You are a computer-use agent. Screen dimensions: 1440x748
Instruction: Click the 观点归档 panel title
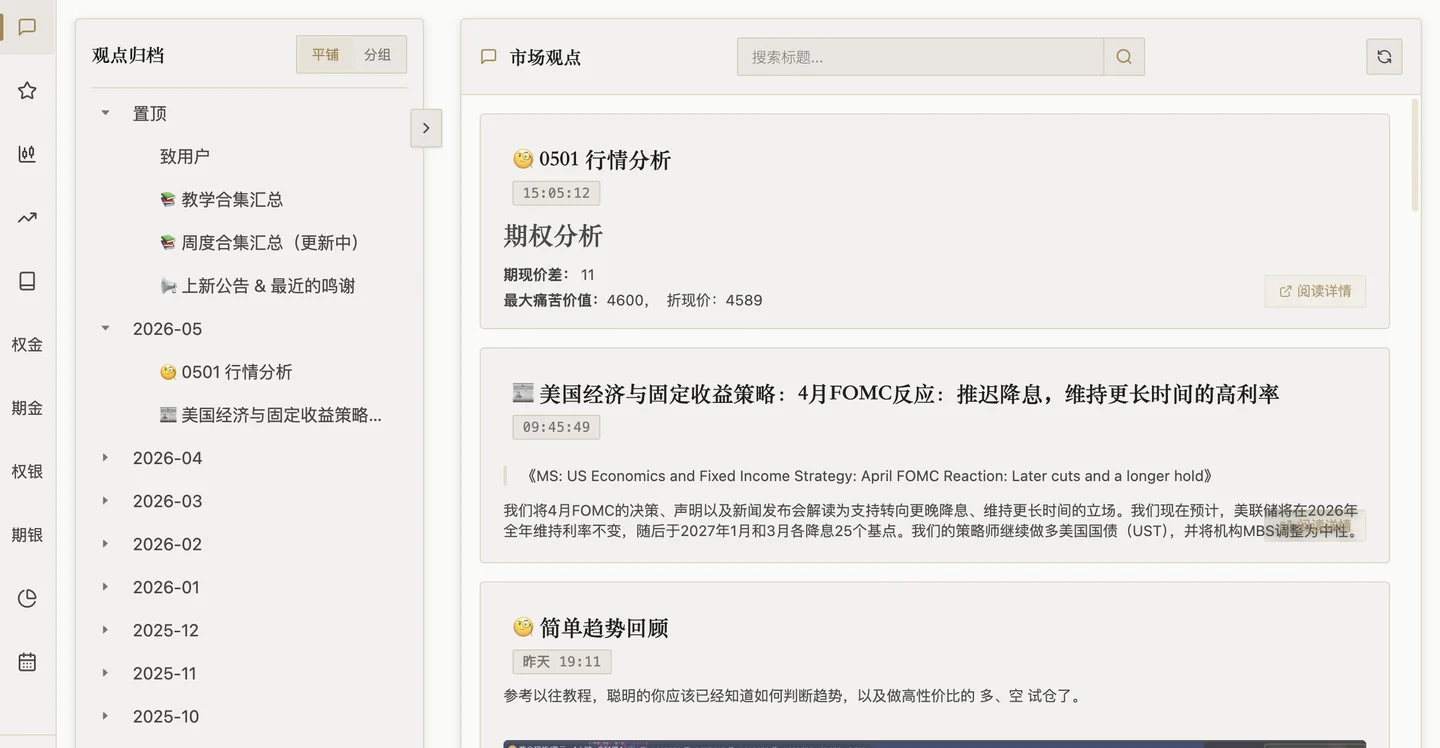point(128,55)
